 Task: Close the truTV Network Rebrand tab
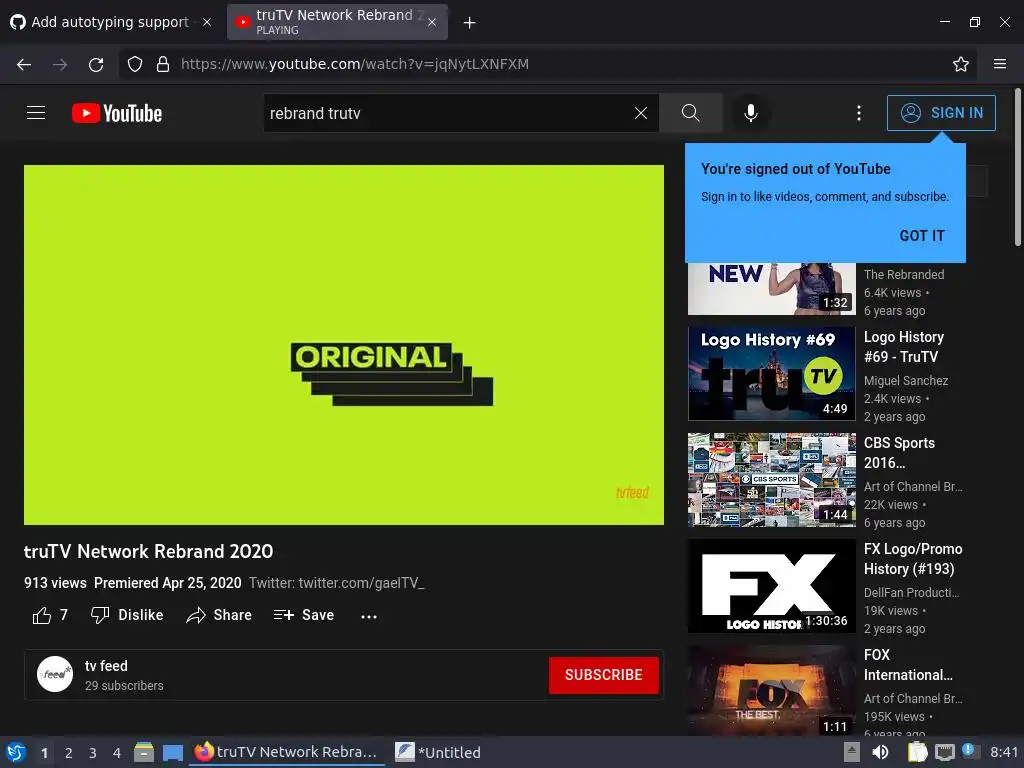pyautogui.click(x=432, y=22)
